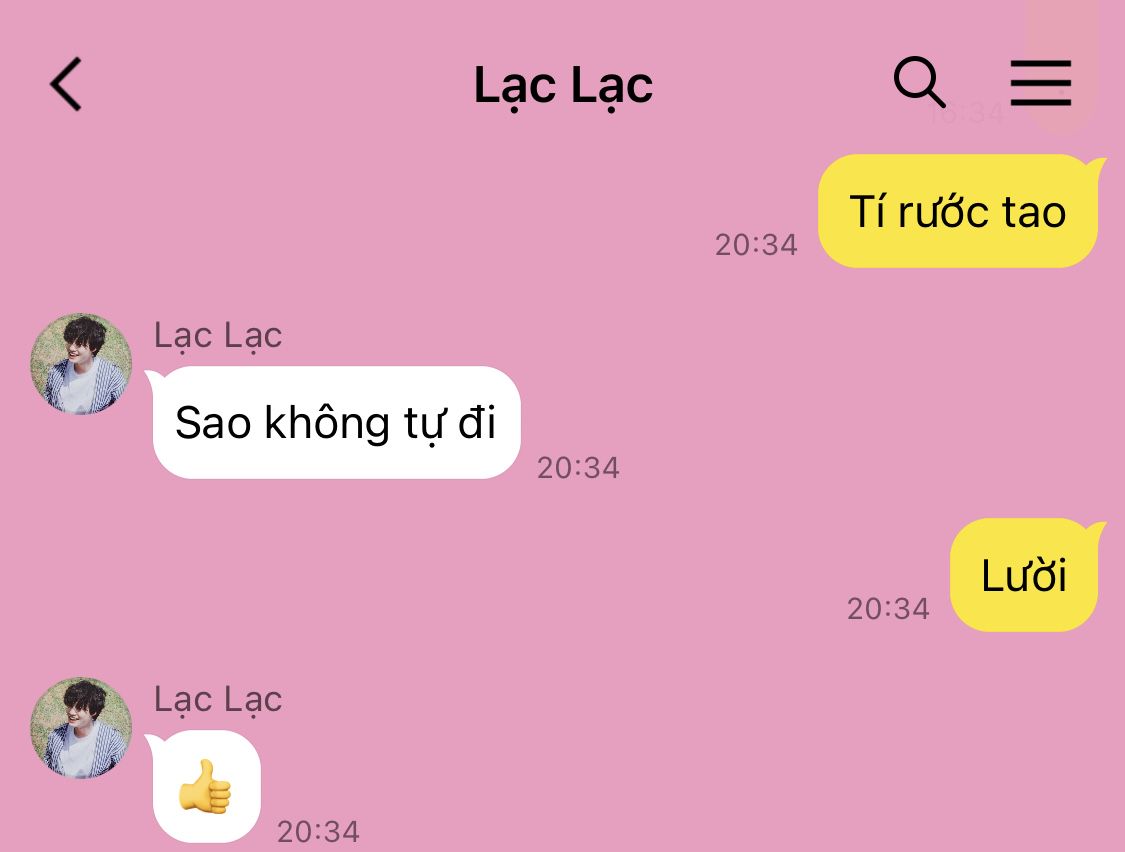Screen dimensions: 1125x852
Task: Select the "Sao không tự đi" bubble
Action: tap(335, 422)
